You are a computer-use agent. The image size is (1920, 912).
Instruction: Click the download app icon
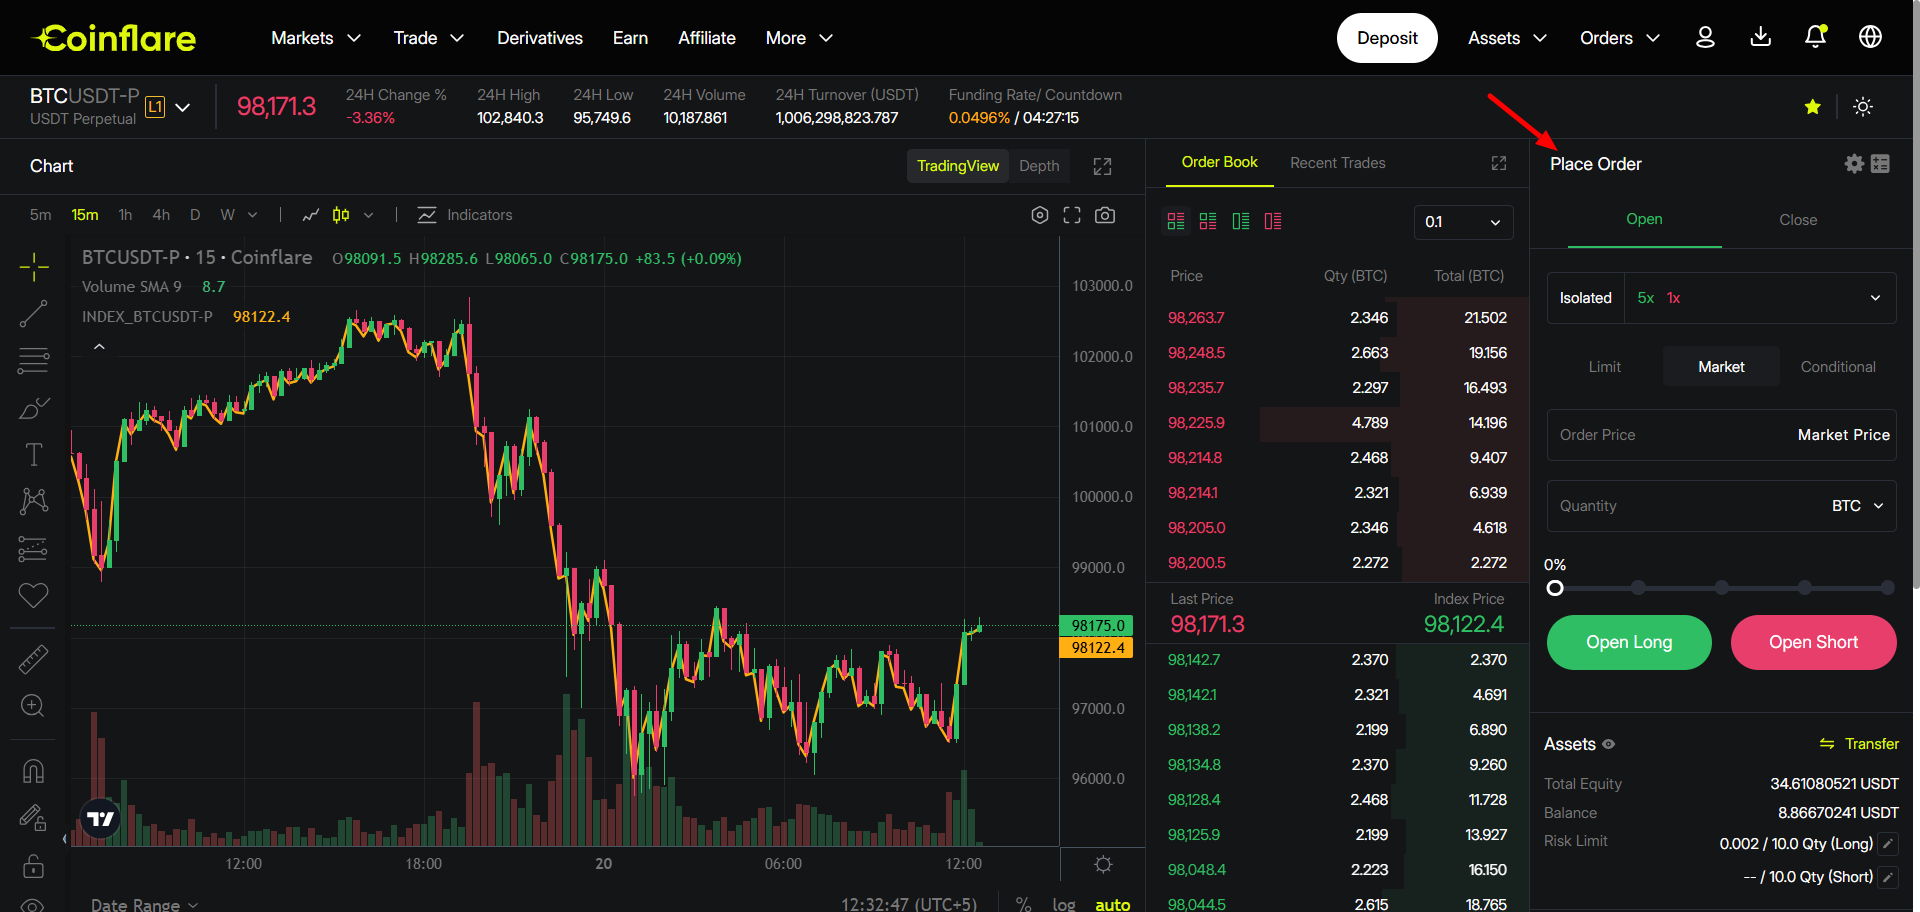1761,37
